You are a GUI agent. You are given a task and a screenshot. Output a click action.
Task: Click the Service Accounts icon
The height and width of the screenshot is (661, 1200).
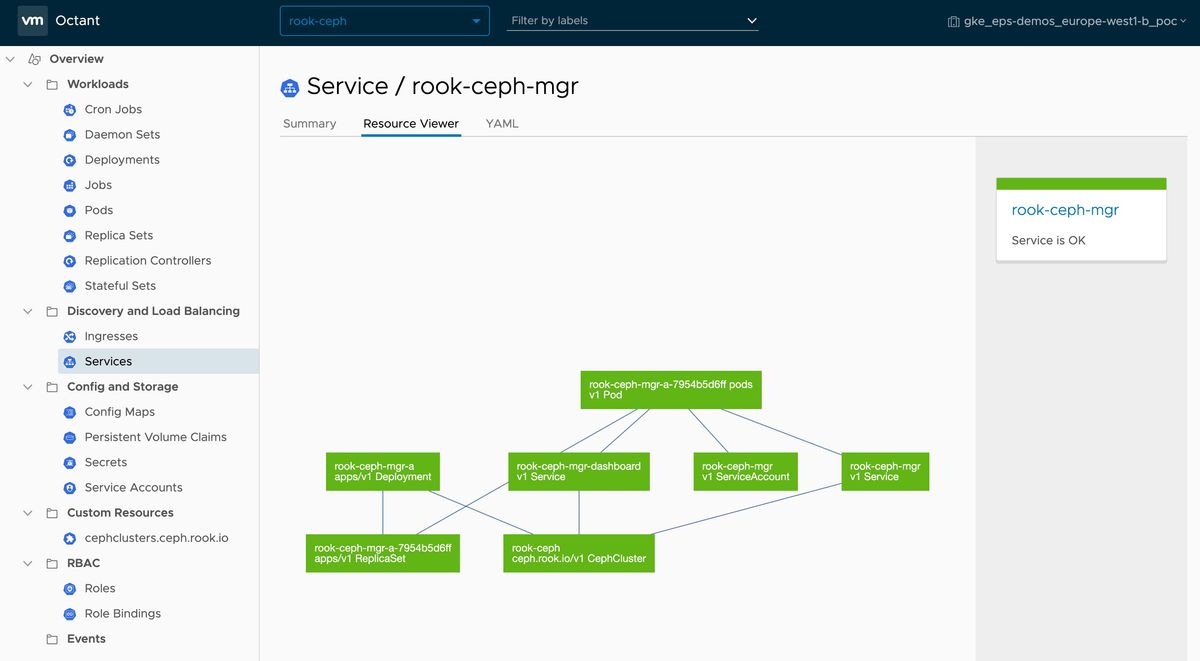pyautogui.click(x=70, y=488)
